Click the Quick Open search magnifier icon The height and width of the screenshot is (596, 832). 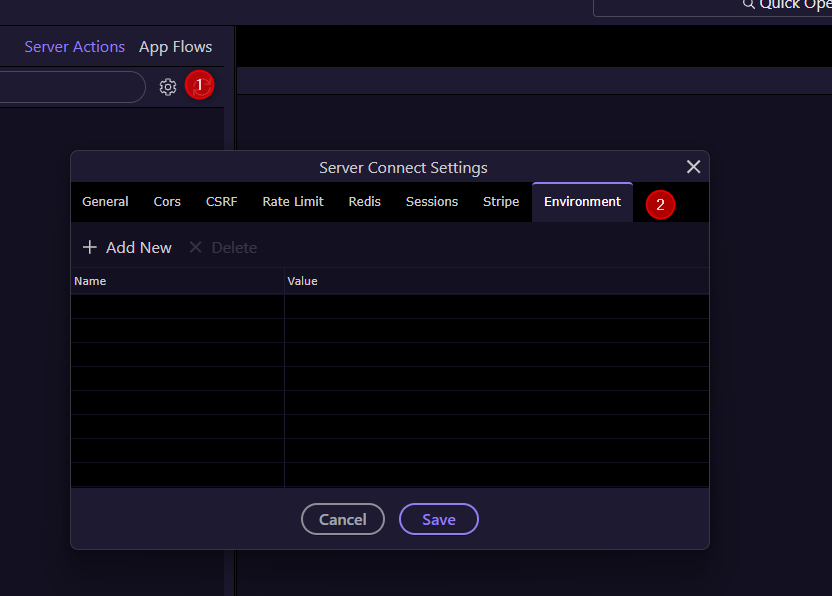(x=748, y=4)
